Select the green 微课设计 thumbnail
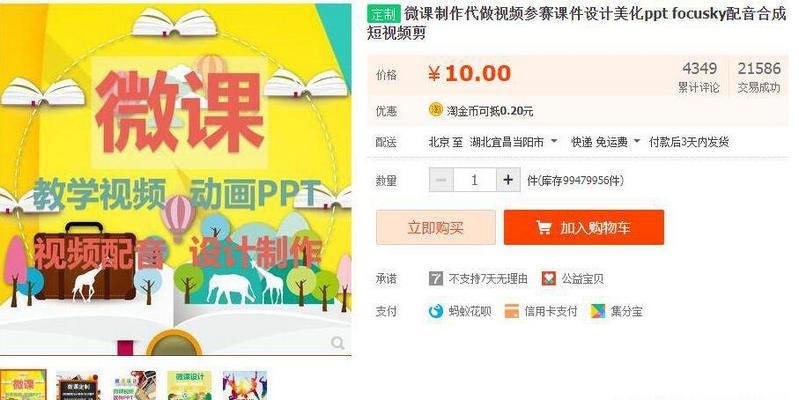799x400 pixels. [190, 386]
